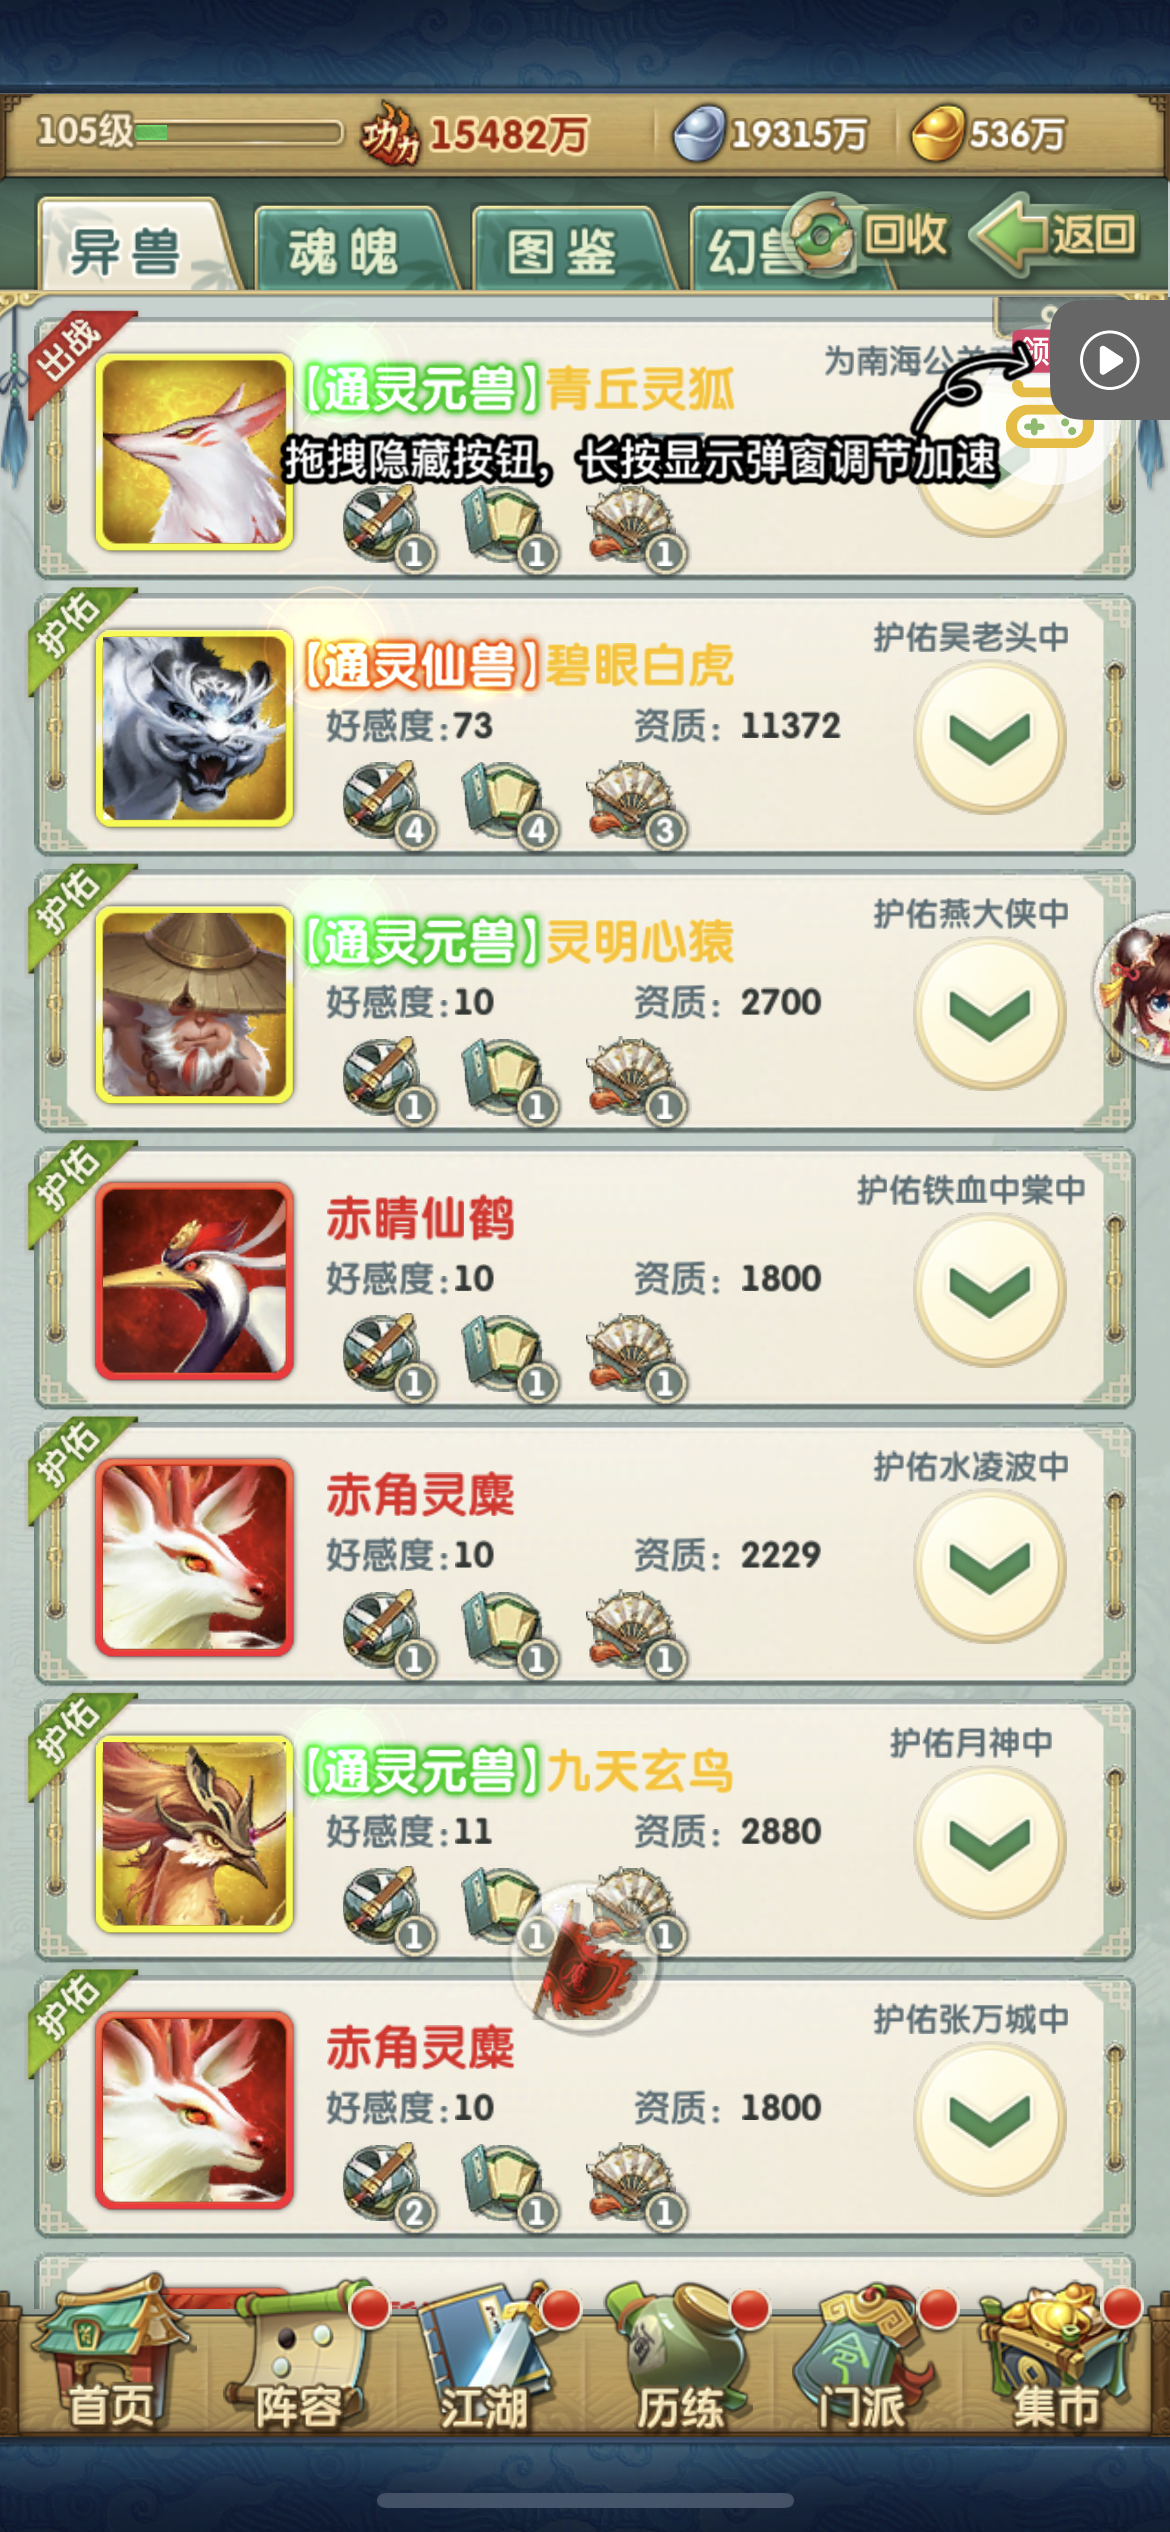The height and width of the screenshot is (2532, 1170).
Task: Switch to the 图鉴 tab
Action: point(564,249)
